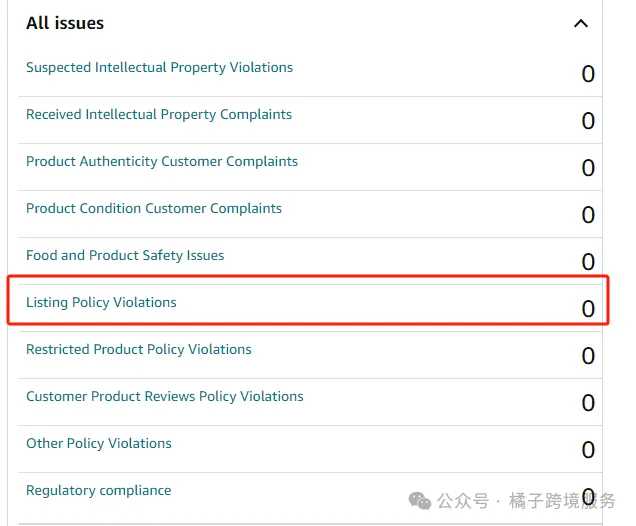This screenshot has width=636, height=526.
Task: Open Customer Product Reviews Policy Violations
Action: point(165,397)
